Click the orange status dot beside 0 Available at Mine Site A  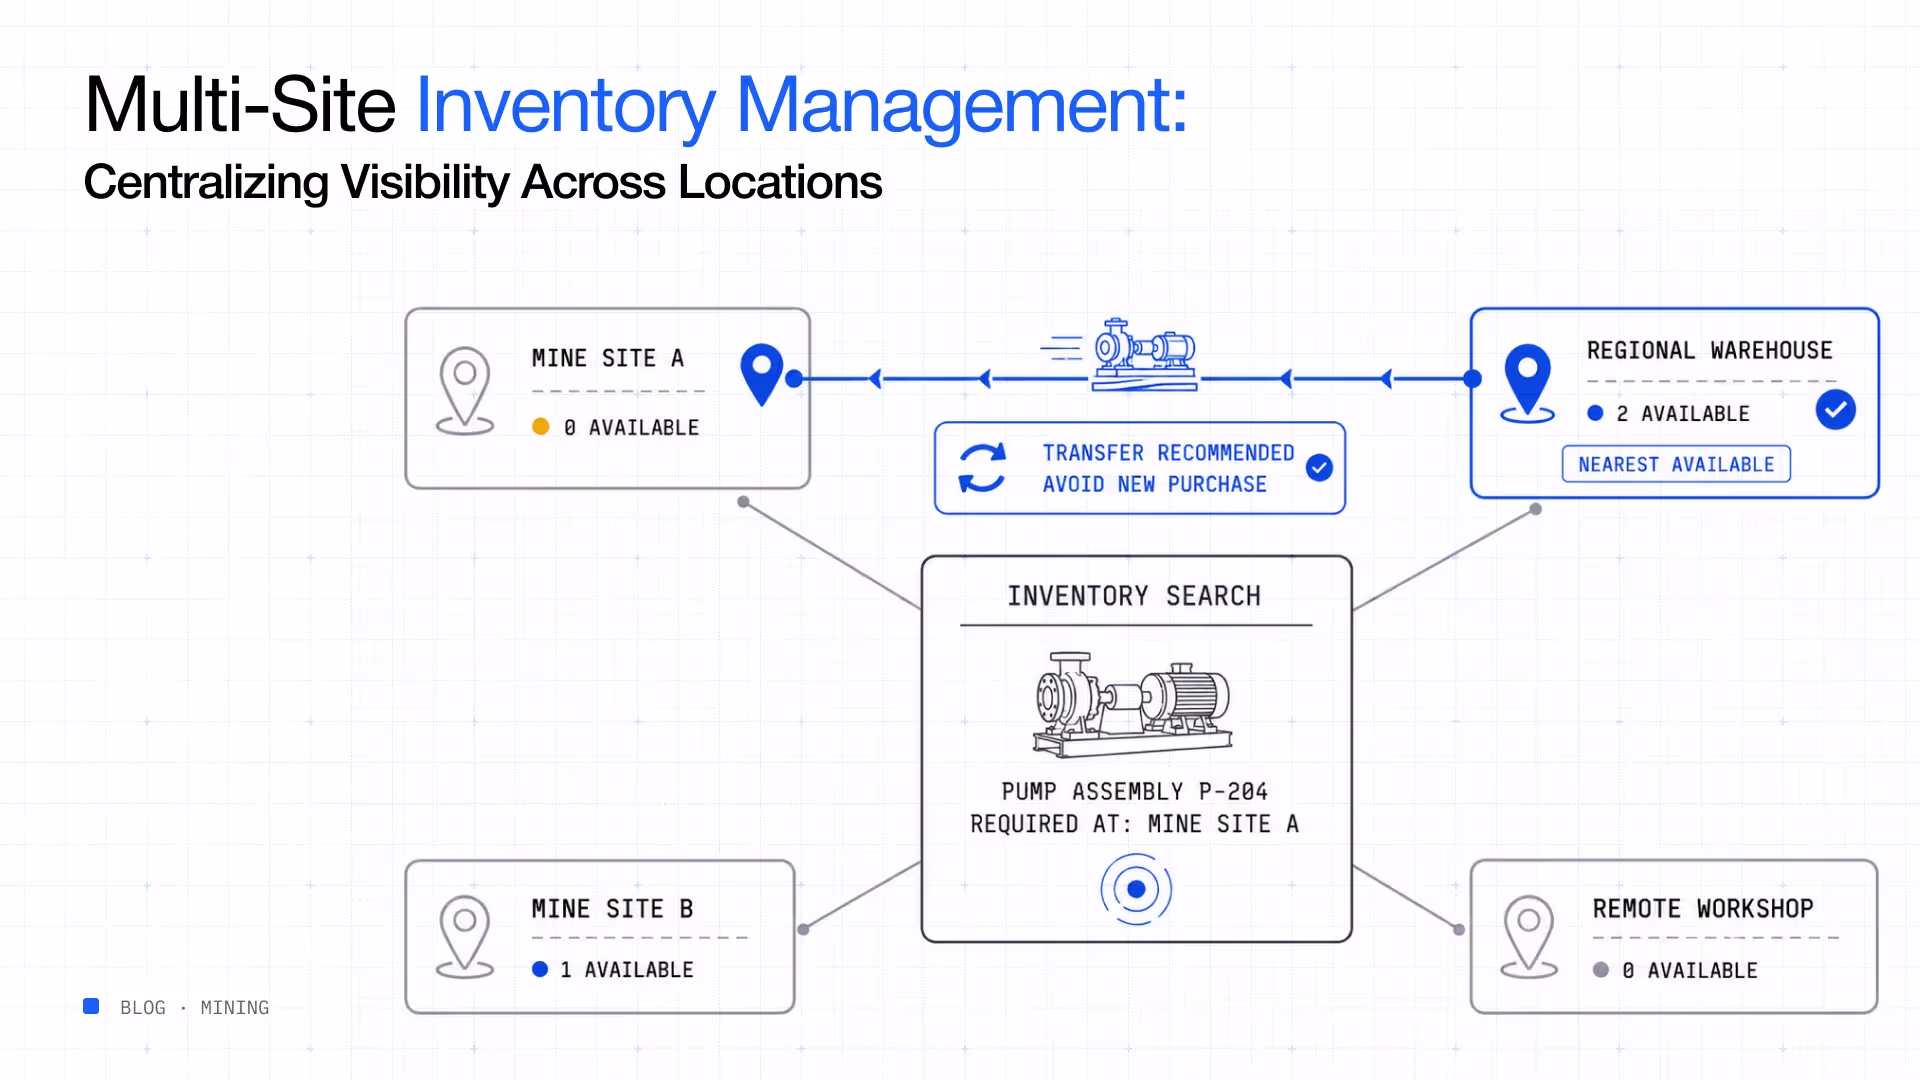point(541,427)
